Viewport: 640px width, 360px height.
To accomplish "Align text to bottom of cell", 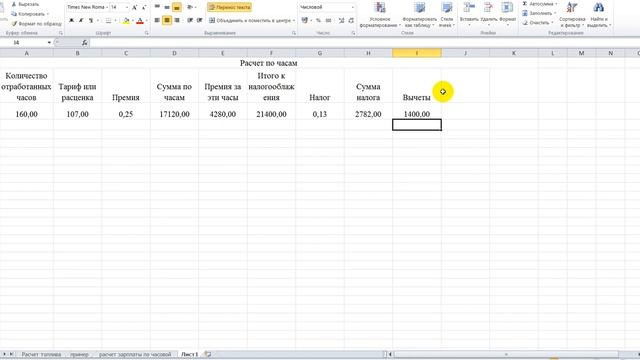I will tap(177, 7).
